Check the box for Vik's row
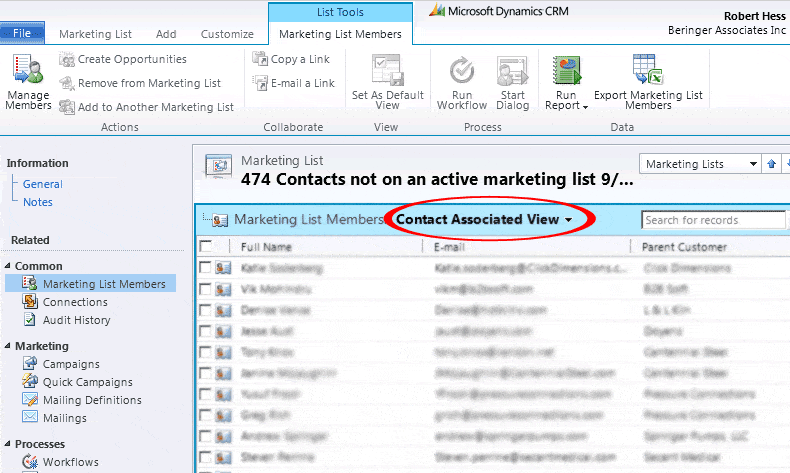Viewport: 790px width, 473px height. tap(205, 289)
